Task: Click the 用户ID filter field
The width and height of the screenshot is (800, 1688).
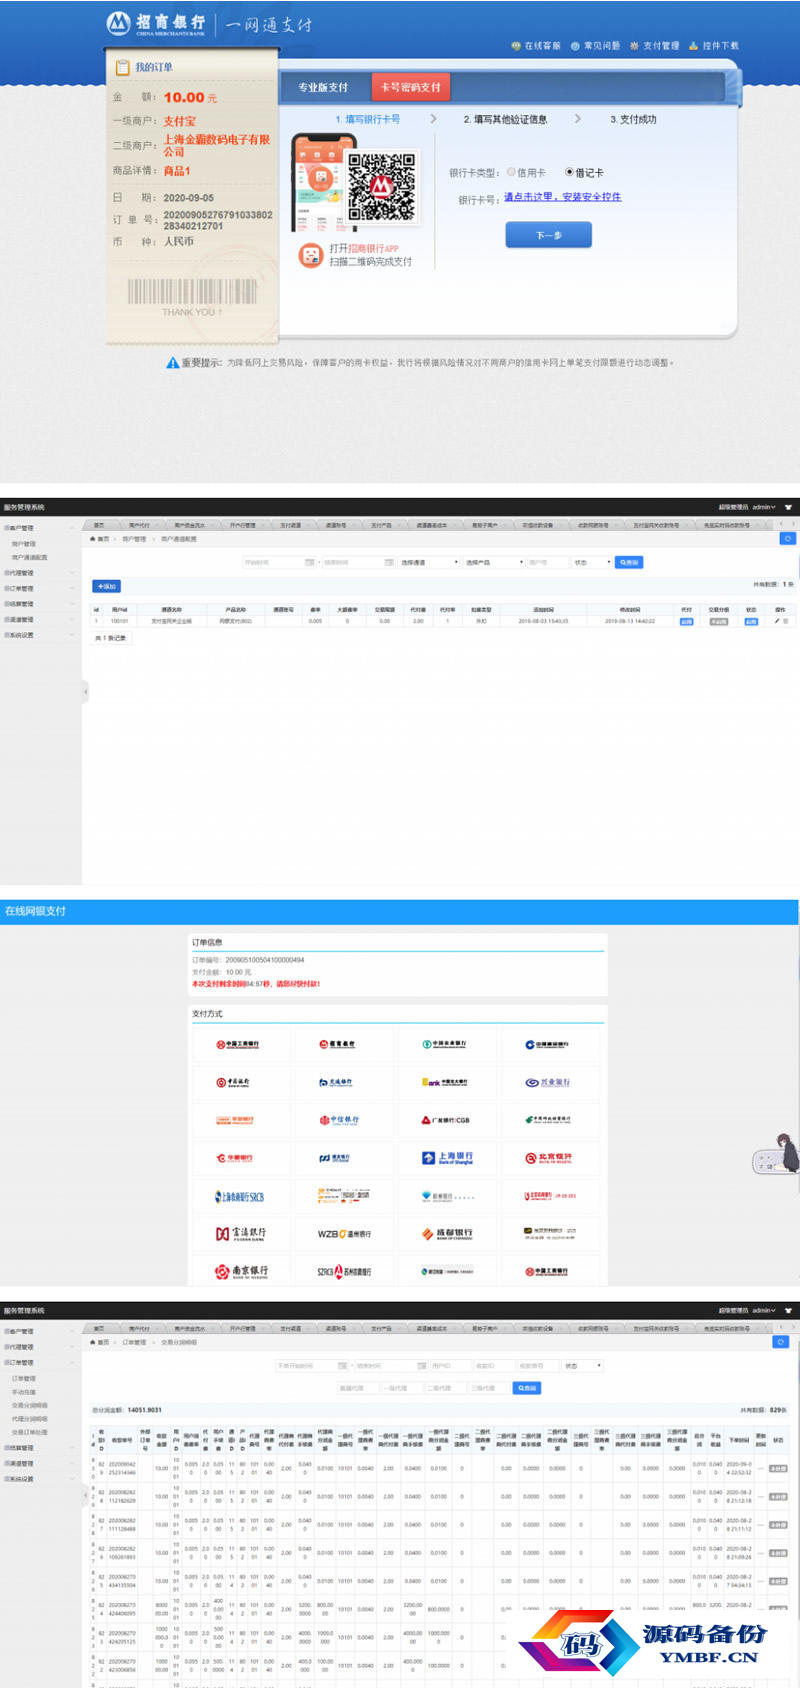Action: pyautogui.click(x=449, y=1365)
